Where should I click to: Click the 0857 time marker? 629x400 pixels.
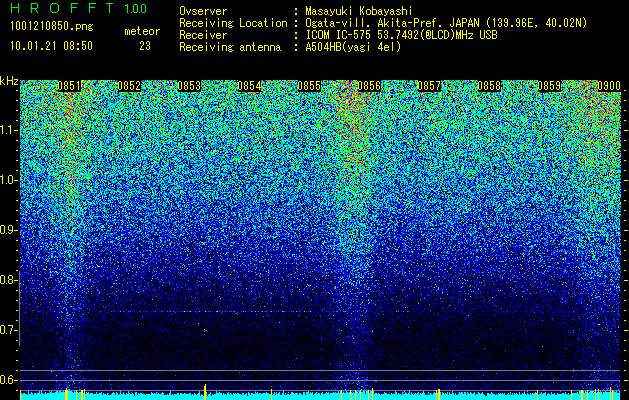429,86
